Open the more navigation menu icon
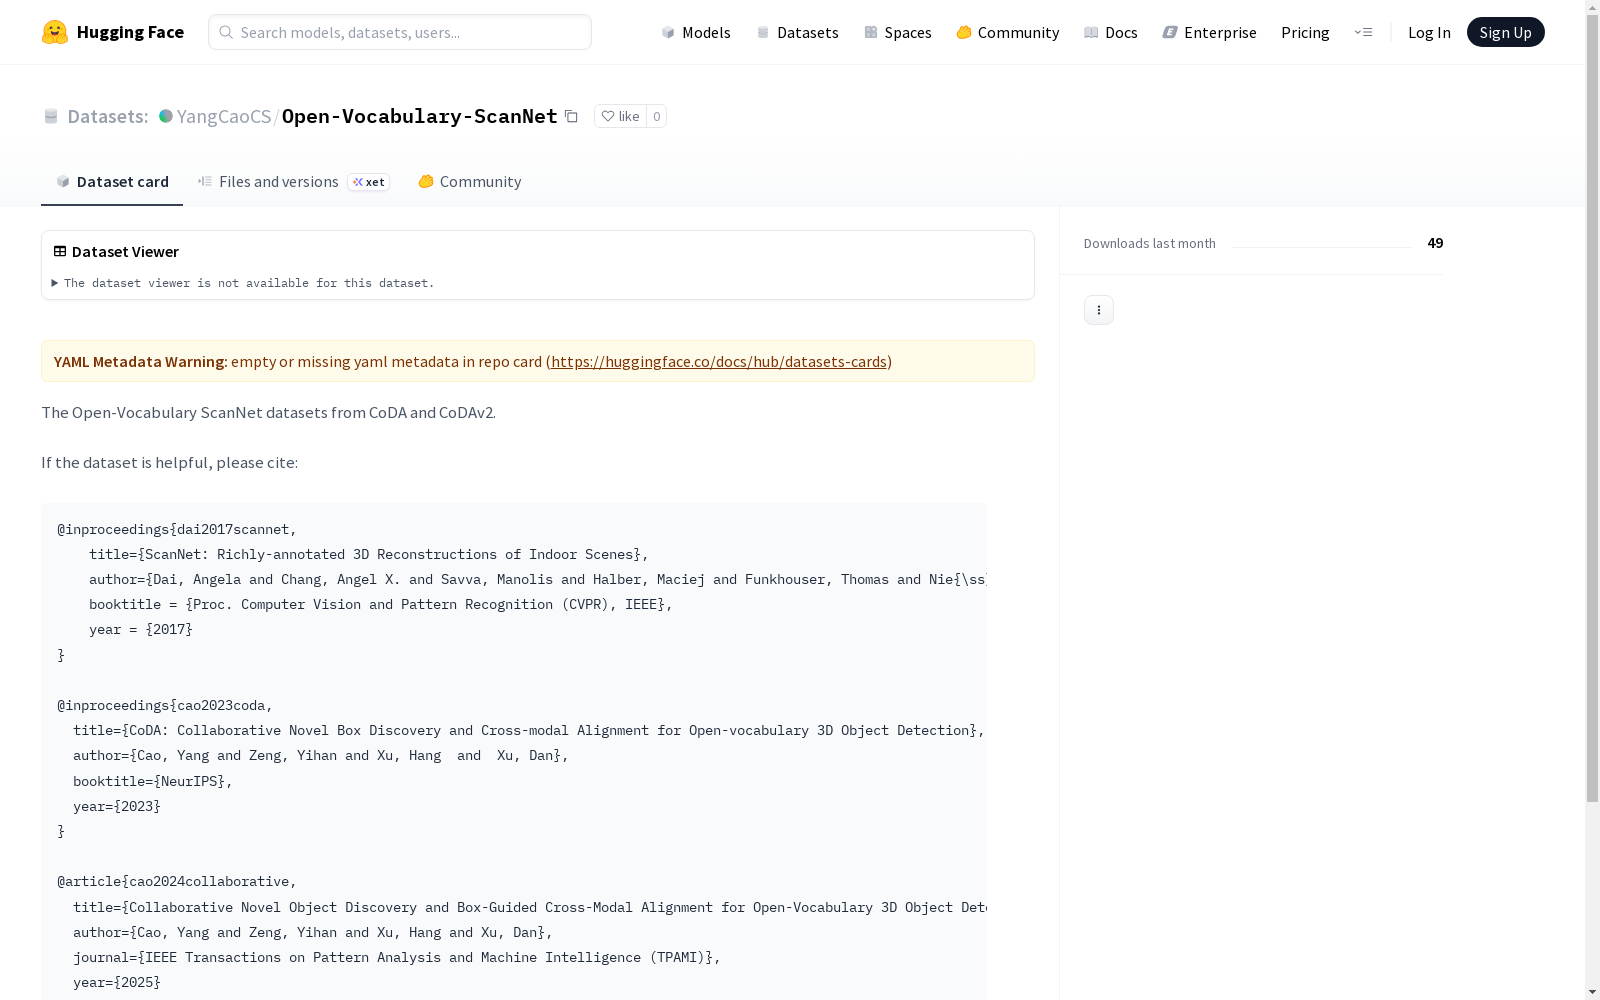Screen dimensions: 1600x1000 [x=1363, y=32]
